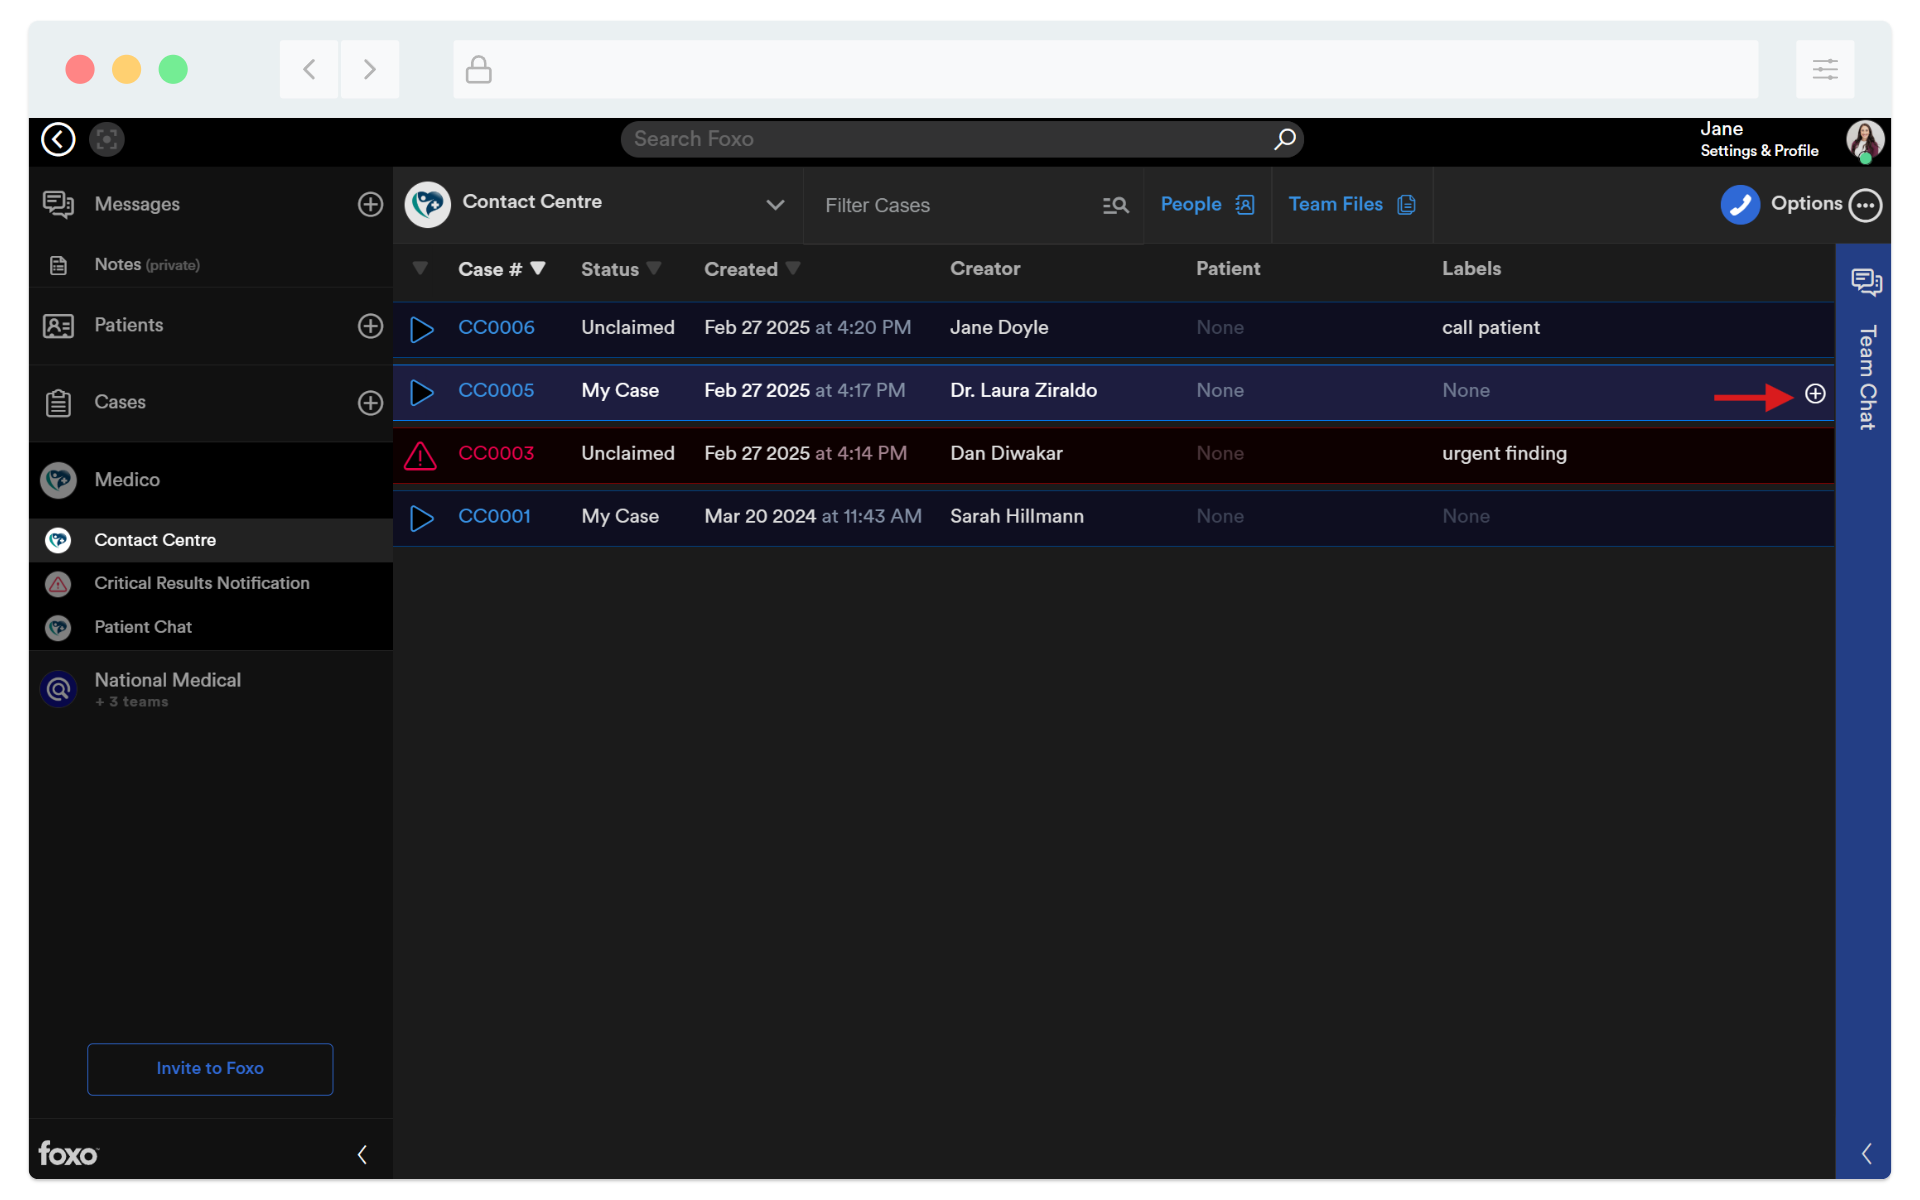This screenshot has width=1920, height=1200.
Task: Open the Created column sort arrow
Action: [793, 268]
